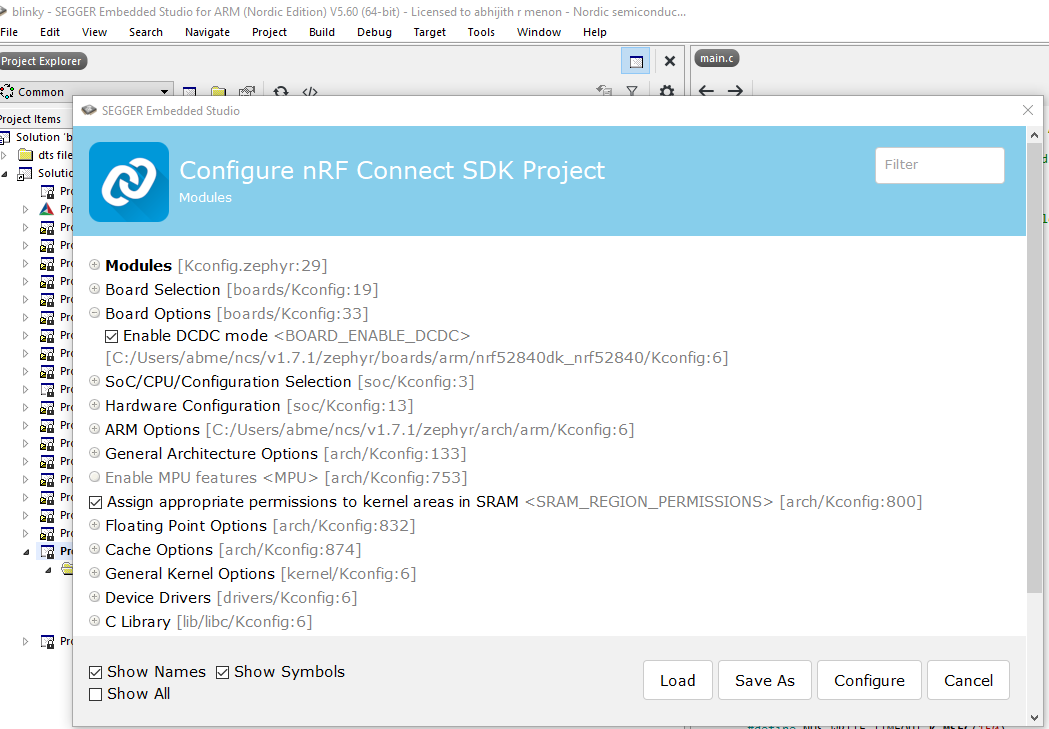This screenshot has height=729, width=1049.
Task: Click the filter funnel icon in Project Explorer
Action: click(x=632, y=90)
